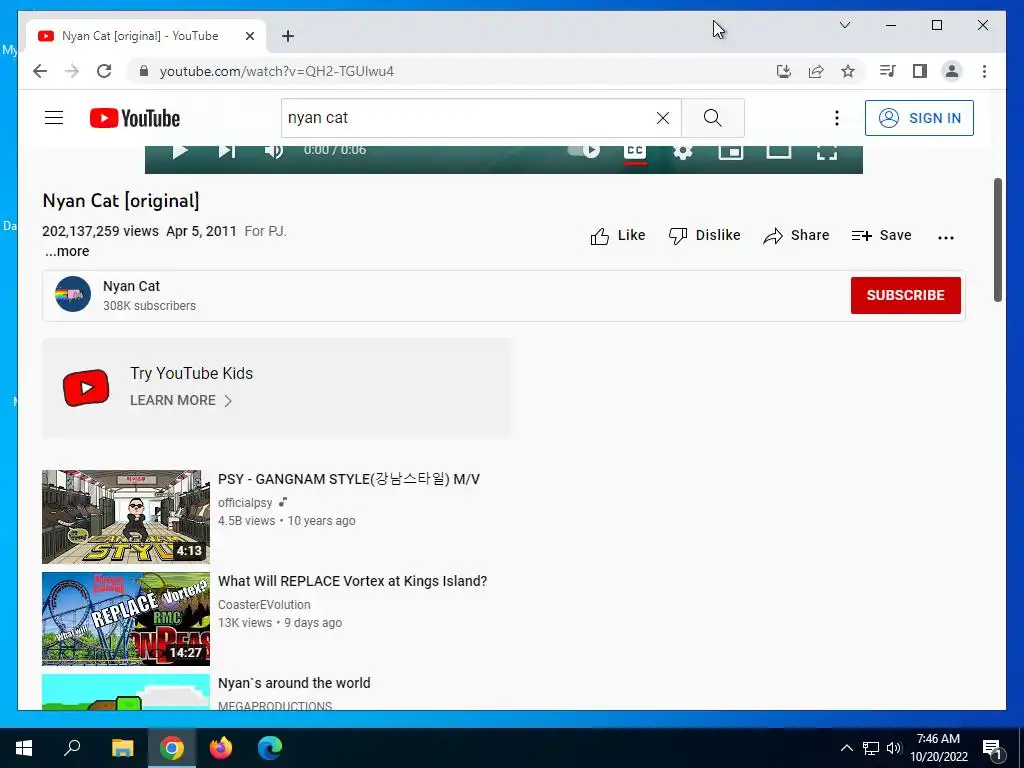Show hidden tray icons chevron
This screenshot has width=1024, height=768.
[846, 748]
